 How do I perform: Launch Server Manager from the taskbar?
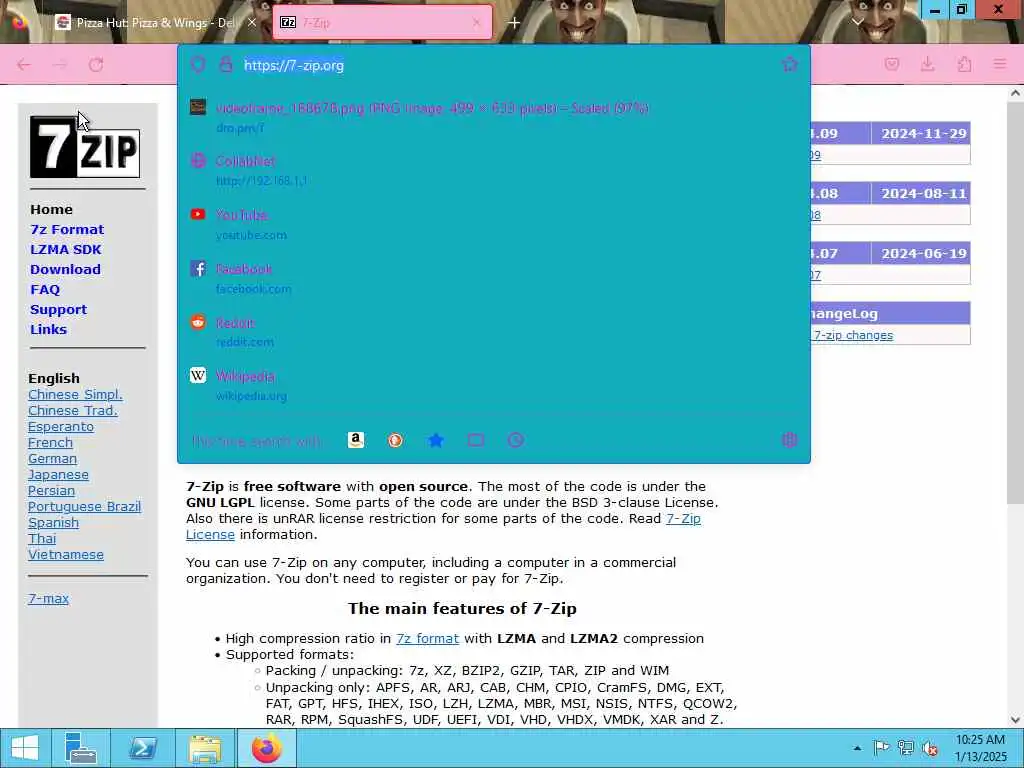click(x=81, y=748)
